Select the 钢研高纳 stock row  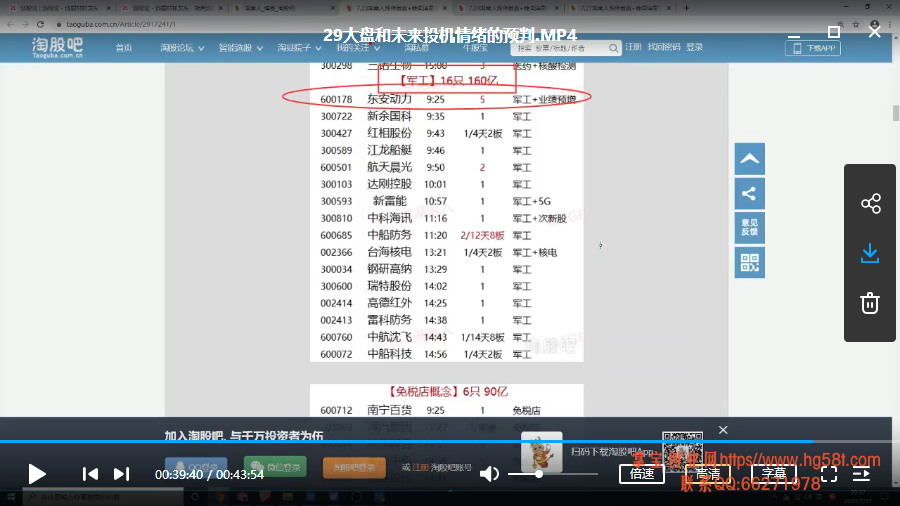tap(447, 269)
